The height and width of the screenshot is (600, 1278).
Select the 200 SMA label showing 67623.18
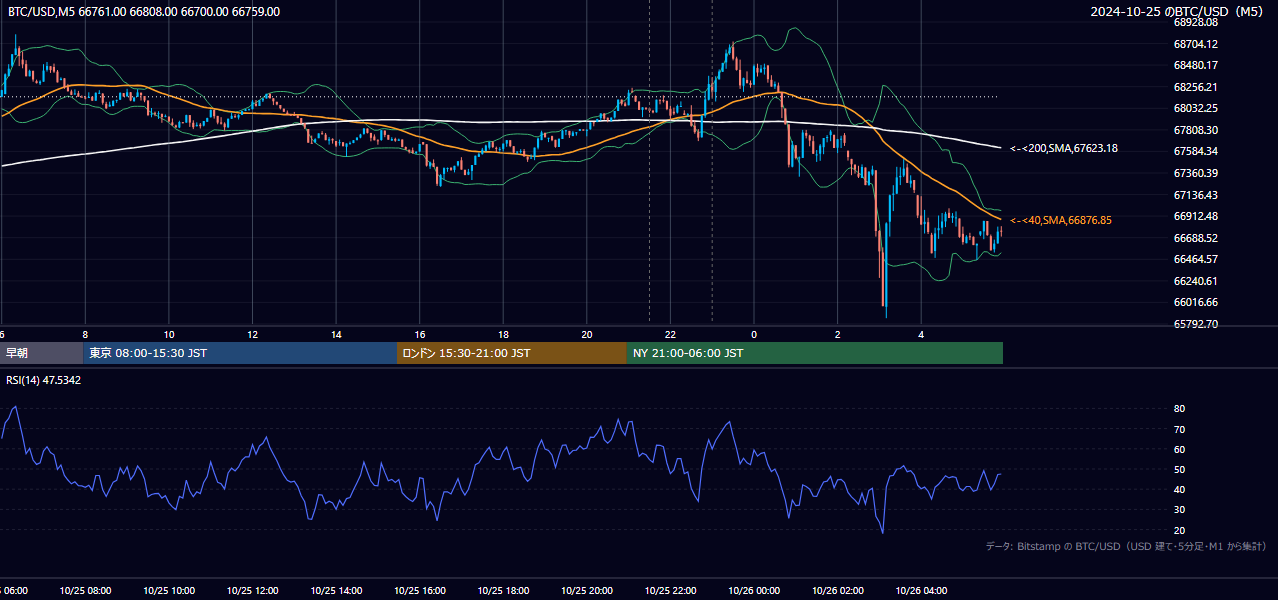tap(1064, 148)
